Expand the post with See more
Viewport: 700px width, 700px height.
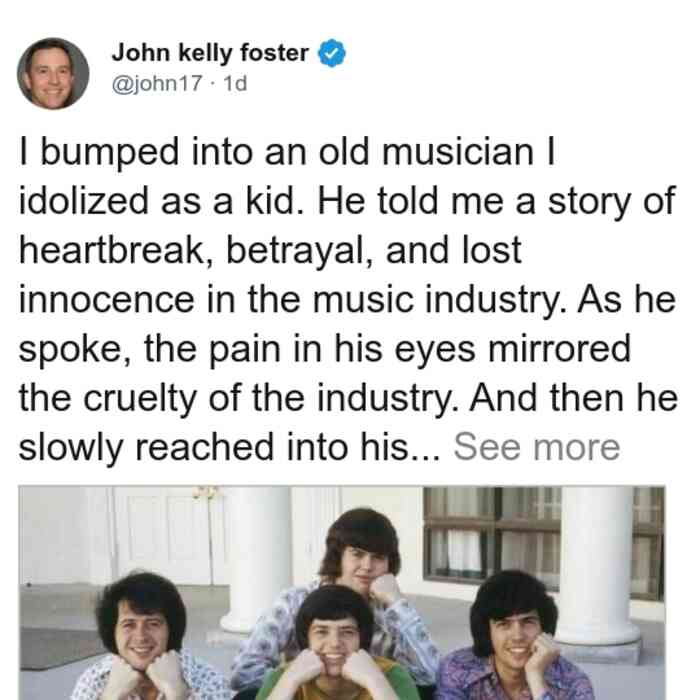(x=537, y=447)
